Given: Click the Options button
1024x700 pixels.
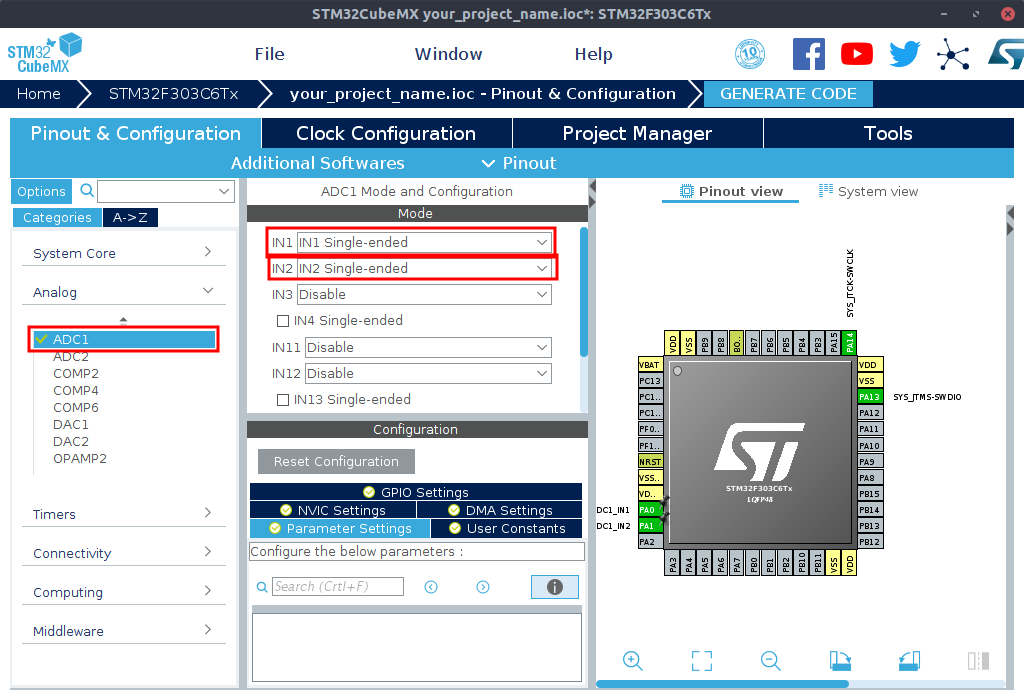Looking at the screenshot, I should [41, 191].
